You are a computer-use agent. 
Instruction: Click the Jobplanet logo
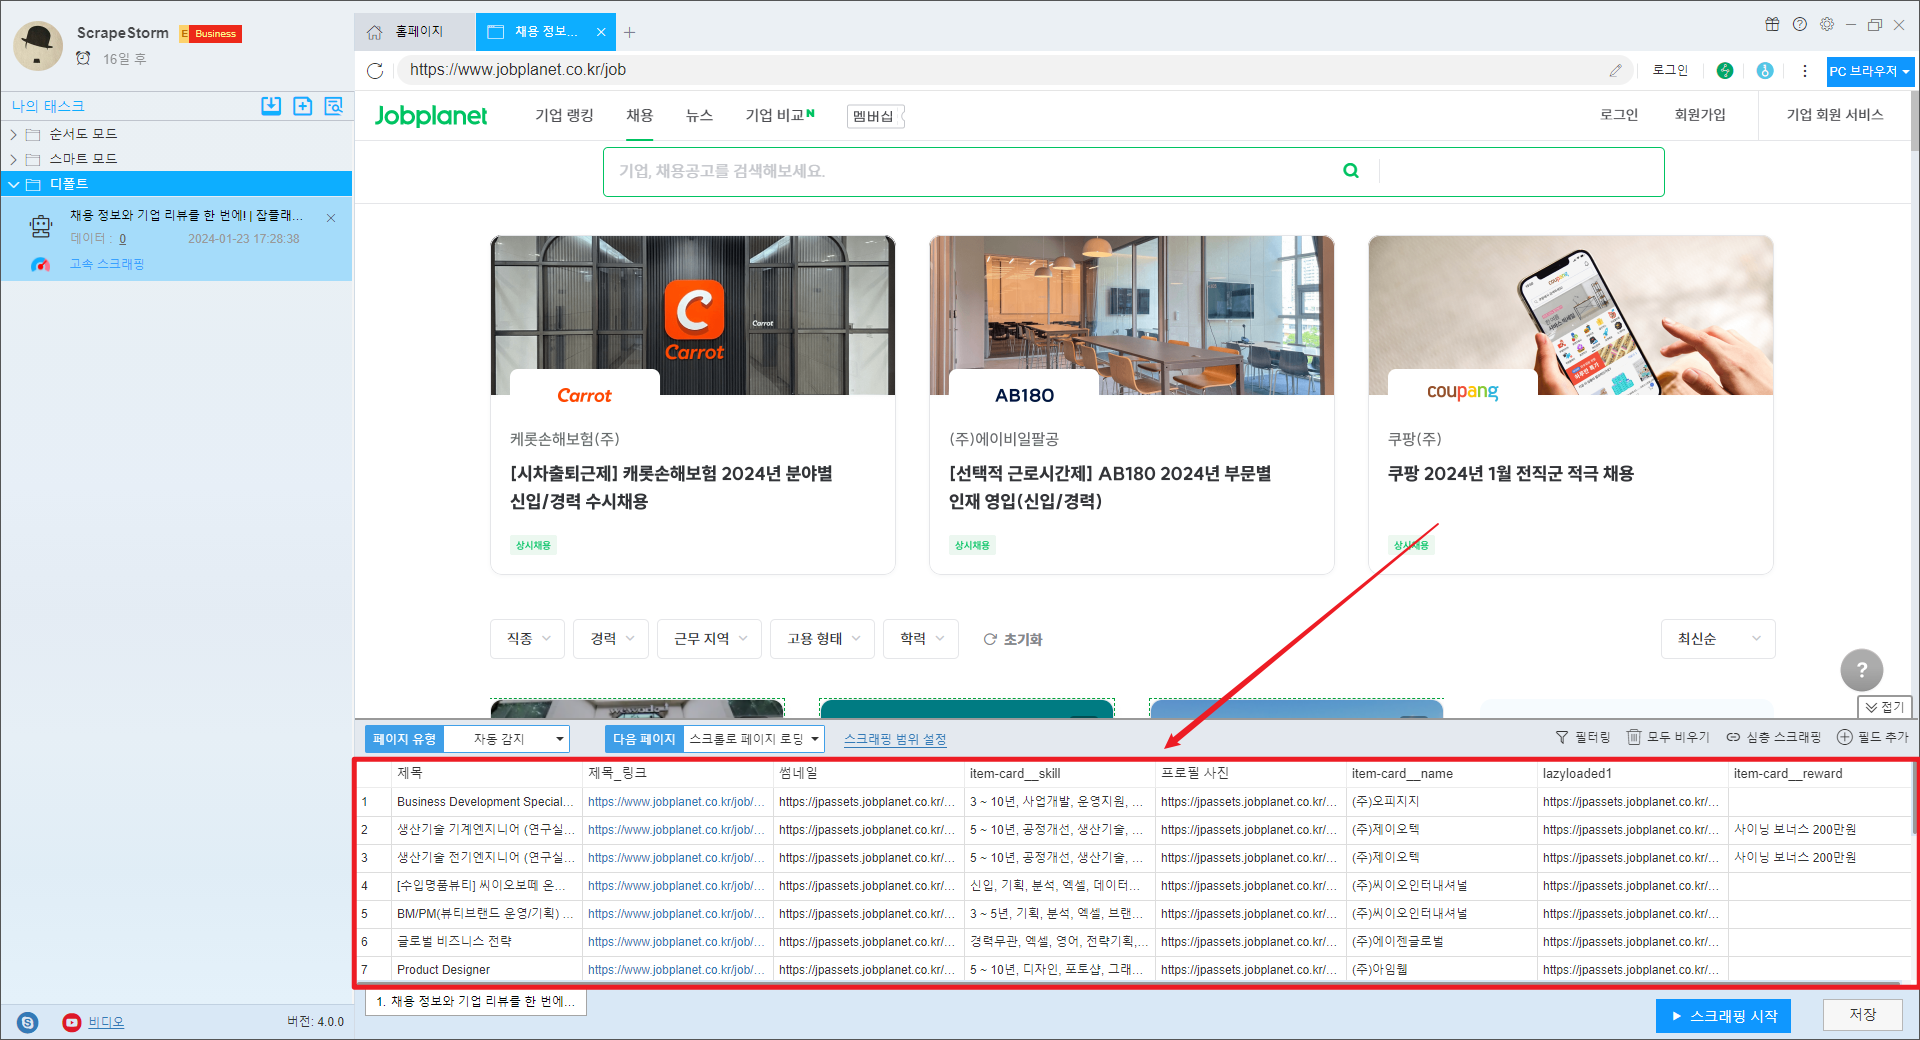(431, 116)
